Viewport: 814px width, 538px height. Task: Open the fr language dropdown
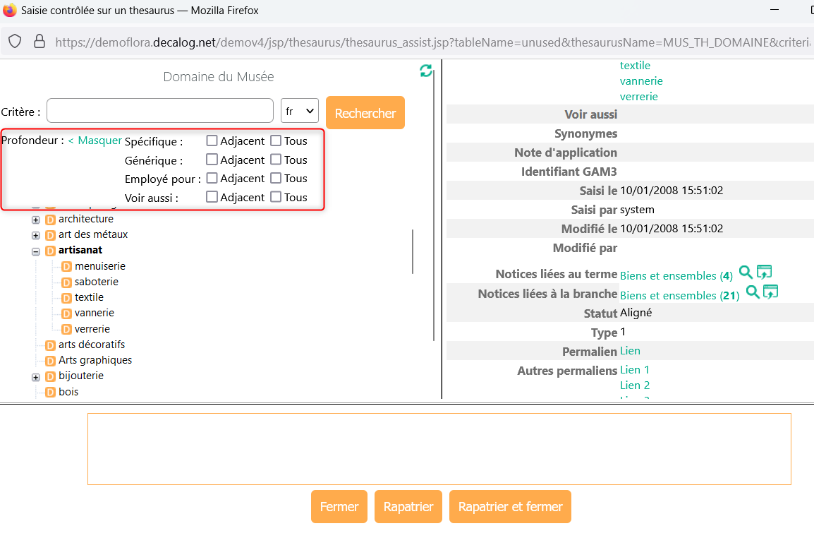click(299, 113)
